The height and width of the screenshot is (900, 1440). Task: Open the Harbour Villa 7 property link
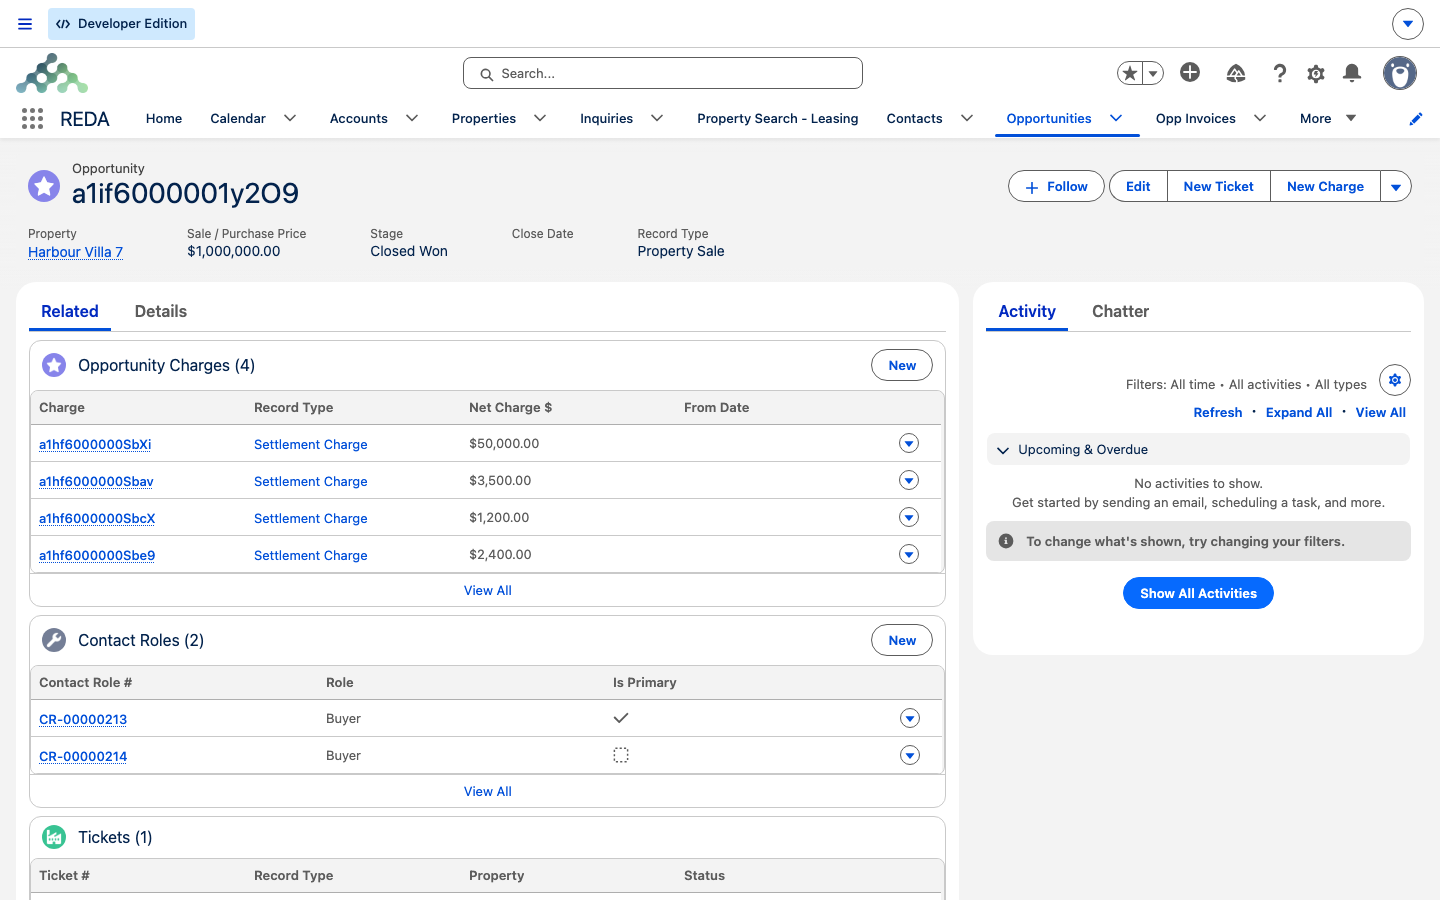75,252
